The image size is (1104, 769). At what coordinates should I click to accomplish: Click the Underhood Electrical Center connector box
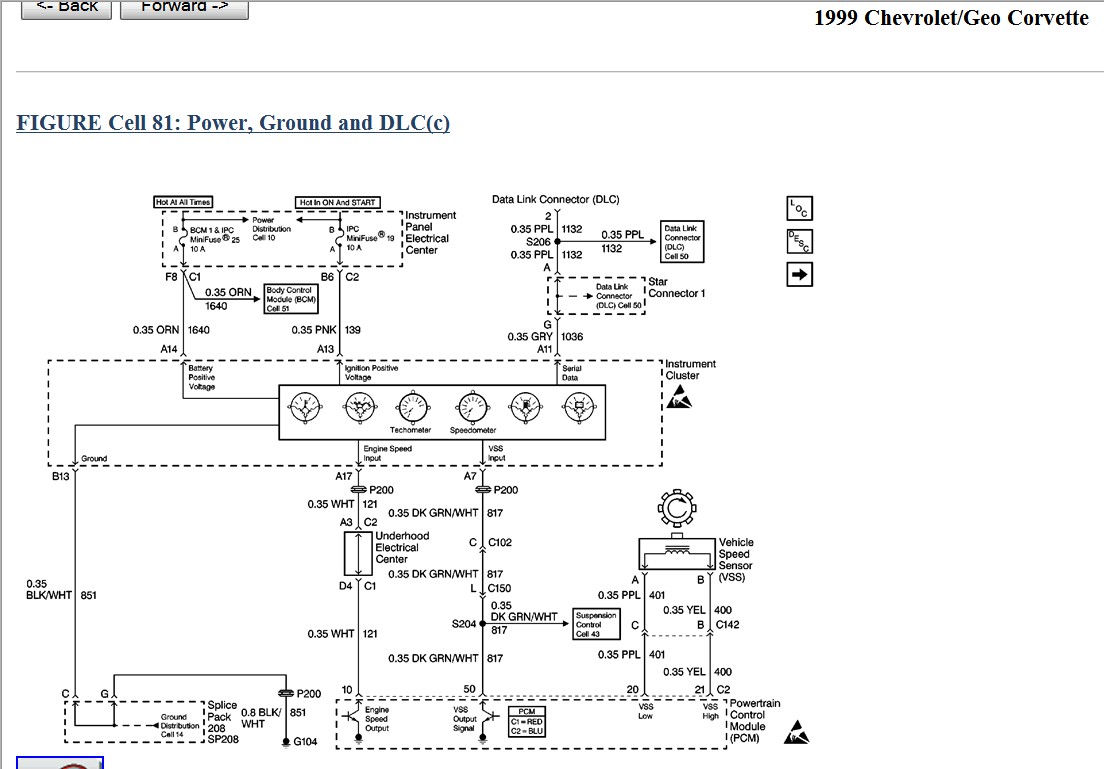click(x=357, y=550)
